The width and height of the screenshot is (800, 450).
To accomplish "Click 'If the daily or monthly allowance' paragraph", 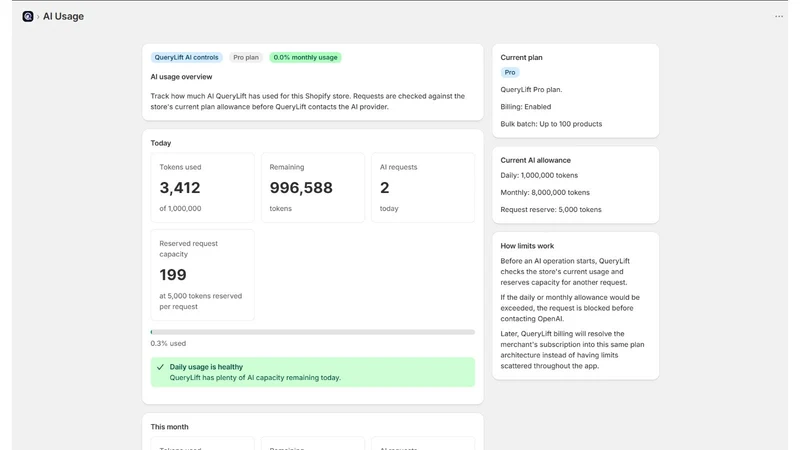I will [x=570, y=308].
